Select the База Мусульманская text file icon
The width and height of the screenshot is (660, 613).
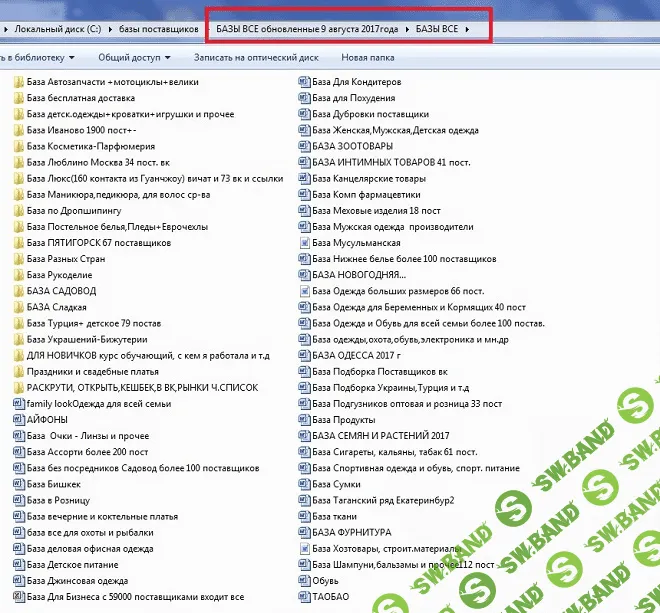pyautogui.click(x=304, y=243)
